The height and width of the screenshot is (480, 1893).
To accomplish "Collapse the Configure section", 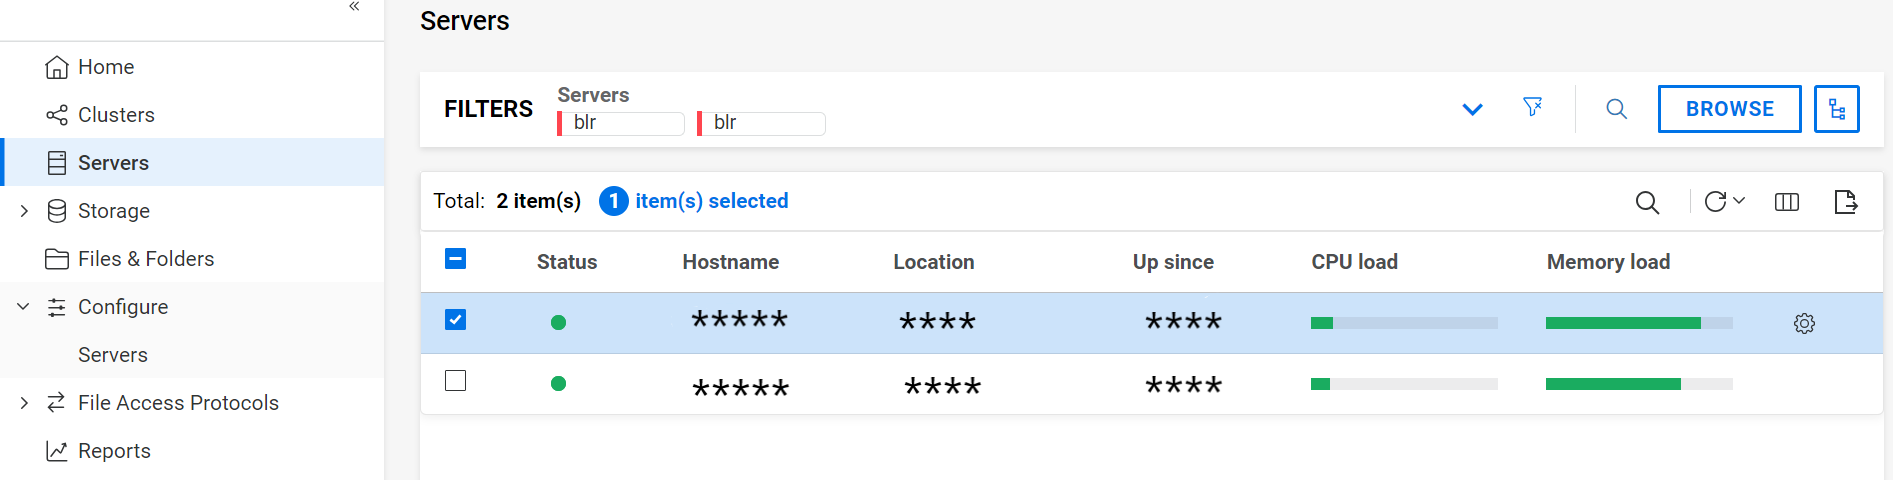I will click(24, 307).
